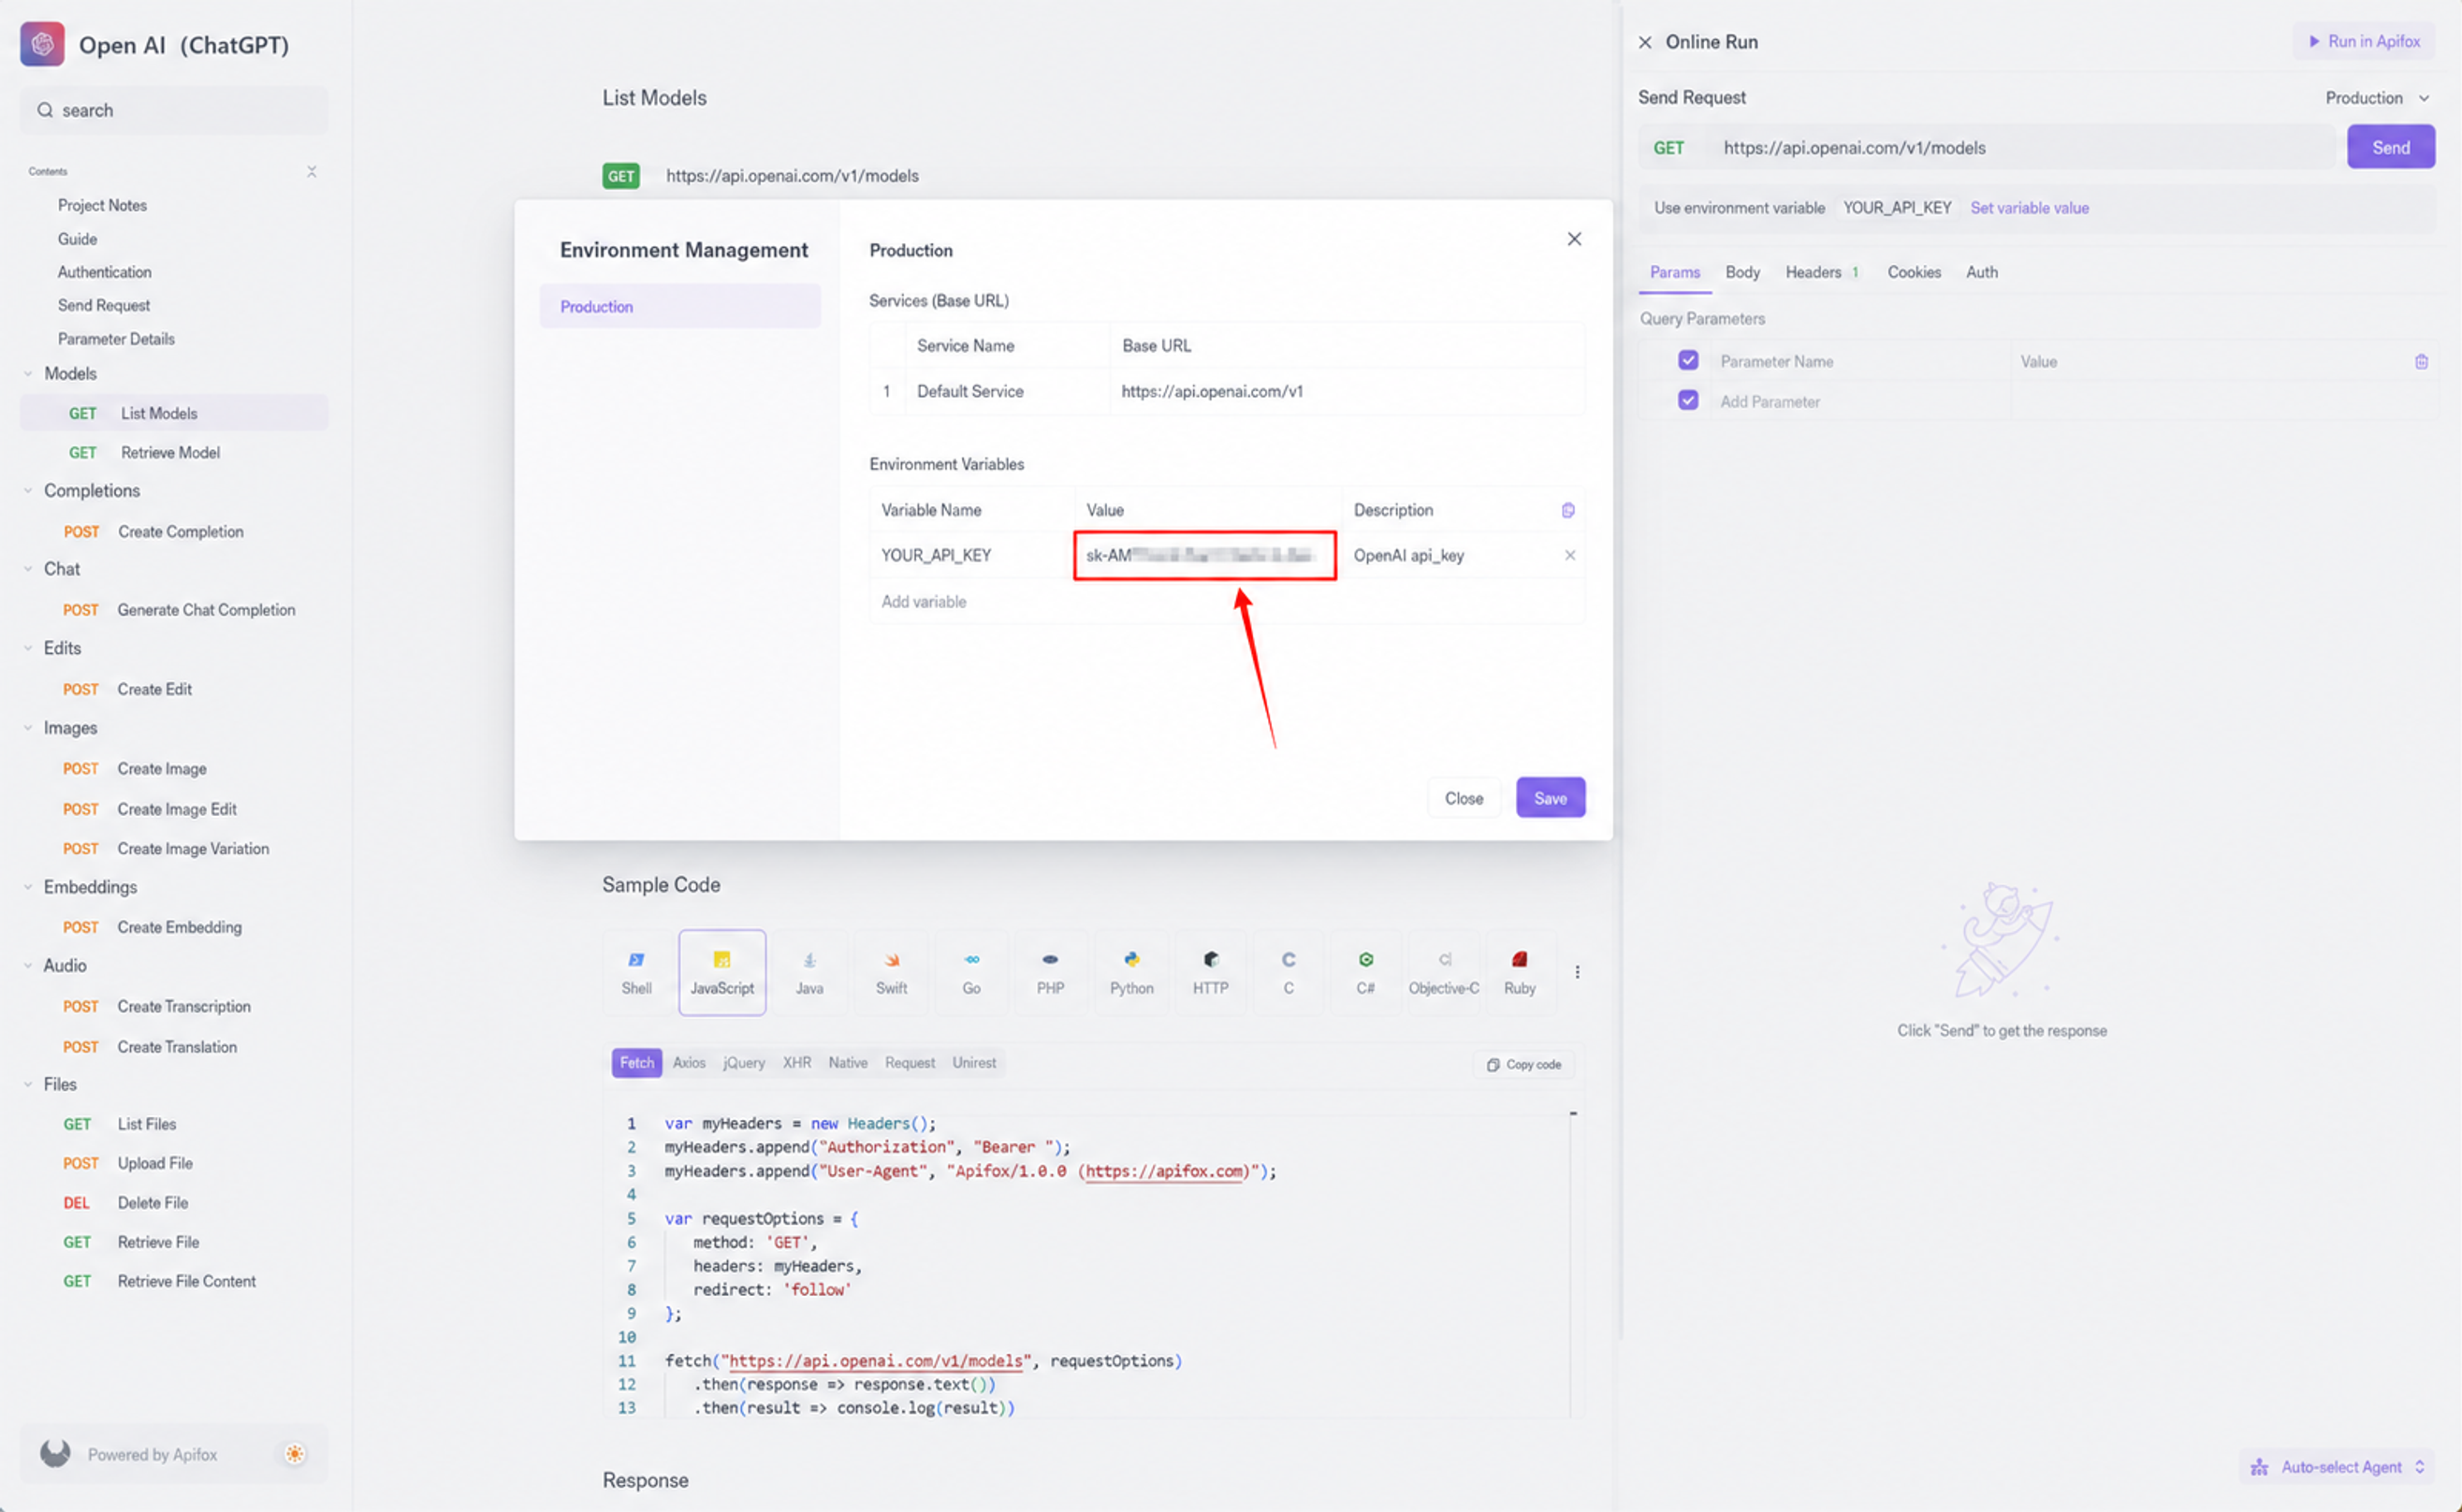2462x1512 pixels.
Task: Select the Fetch code variant tab
Action: [x=637, y=1063]
